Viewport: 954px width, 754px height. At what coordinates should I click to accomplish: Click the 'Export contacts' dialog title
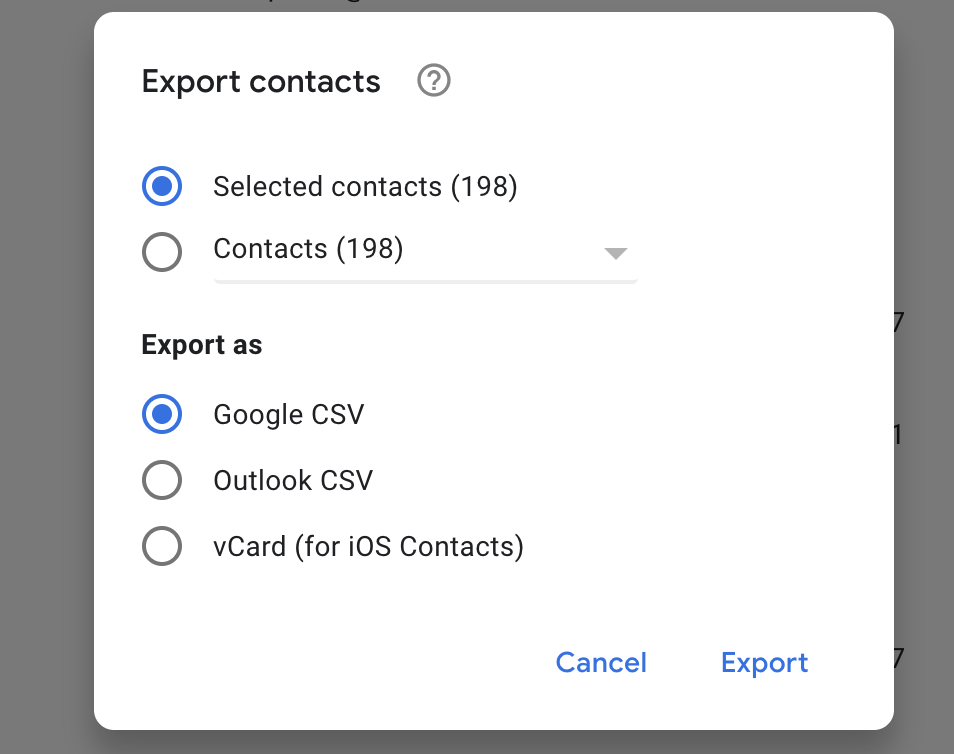click(261, 82)
